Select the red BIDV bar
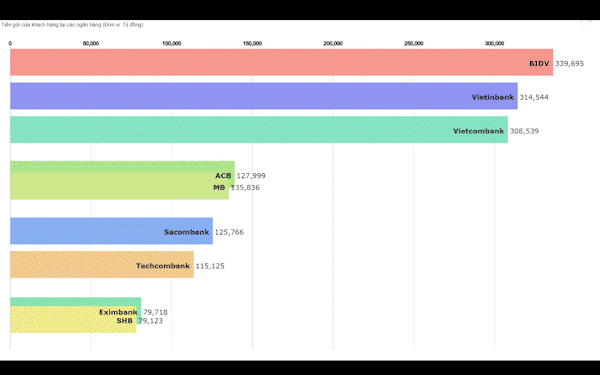This screenshot has width=600, height=375. pyautogui.click(x=281, y=62)
